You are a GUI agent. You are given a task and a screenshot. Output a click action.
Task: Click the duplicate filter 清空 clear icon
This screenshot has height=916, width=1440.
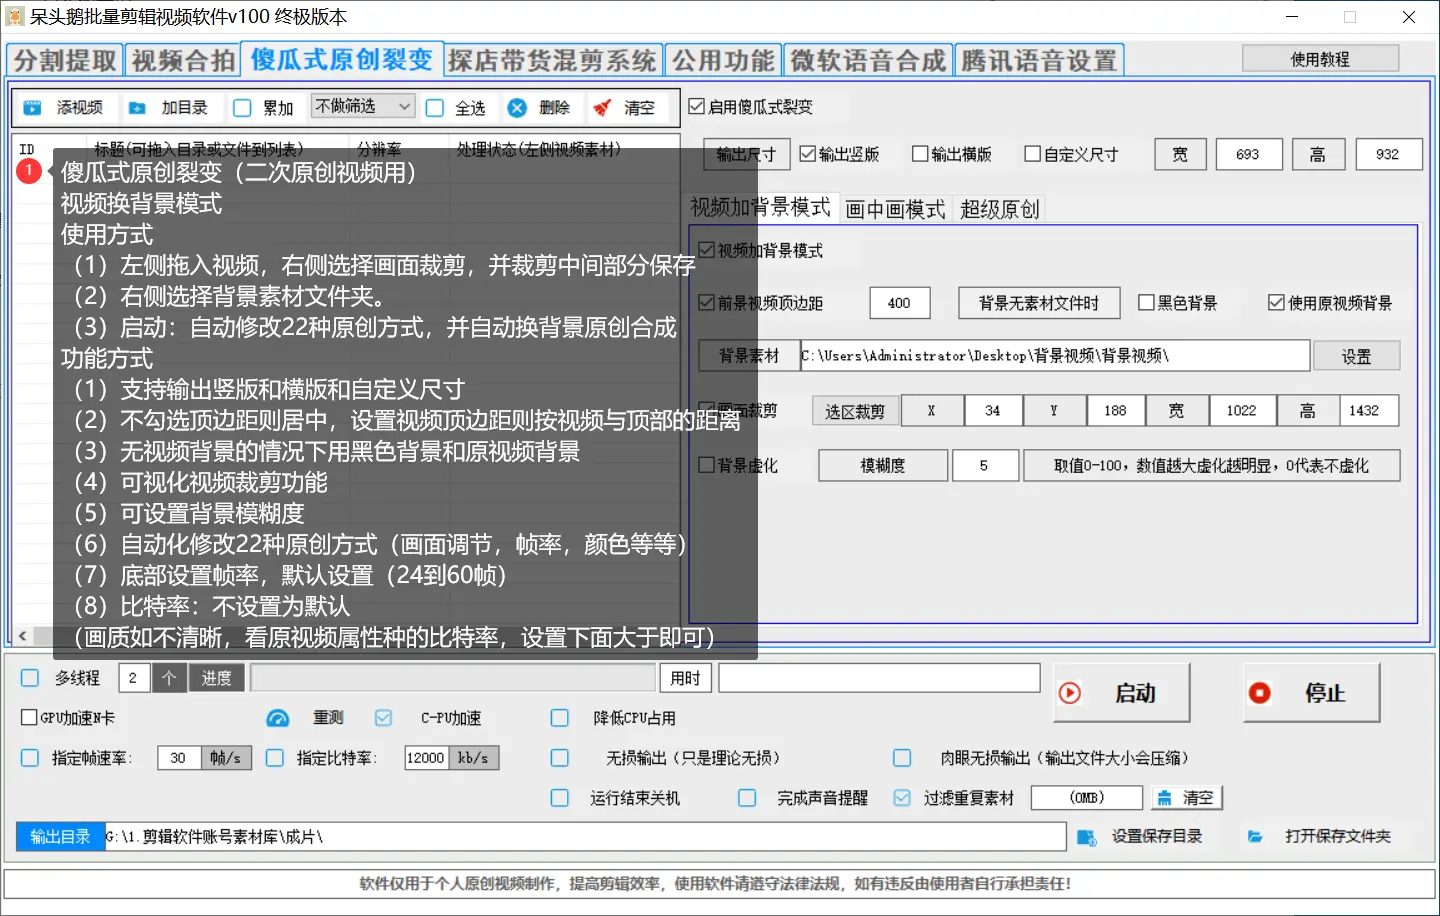coord(1166,797)
